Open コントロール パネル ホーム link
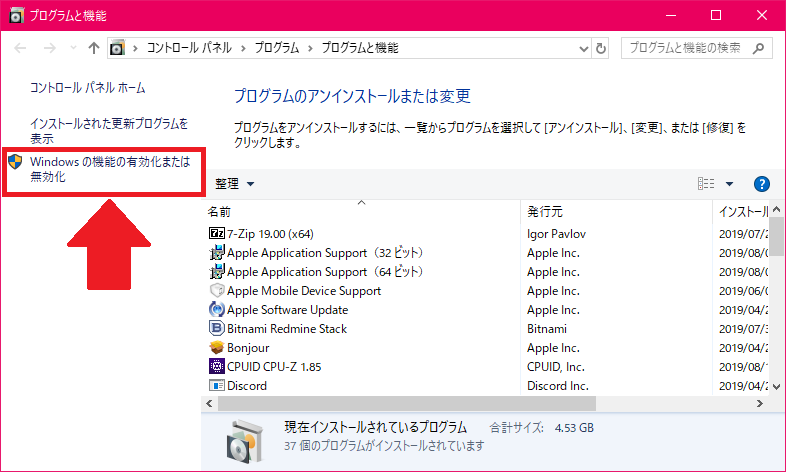This screenshot has height=472, width=786. tap(88, 88)
